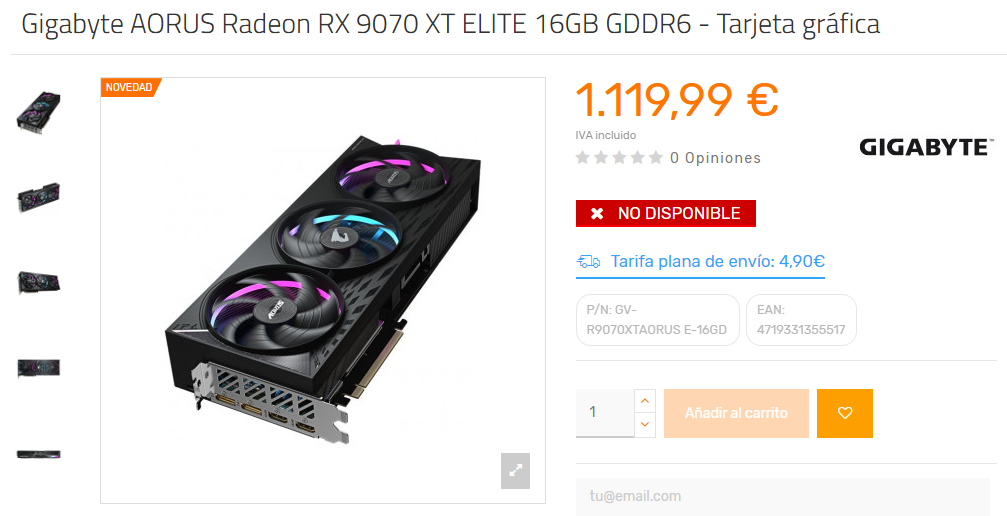1007x516 pixels.
Task: Open Tarifa plana de envío link
Action: click(717, 262)
